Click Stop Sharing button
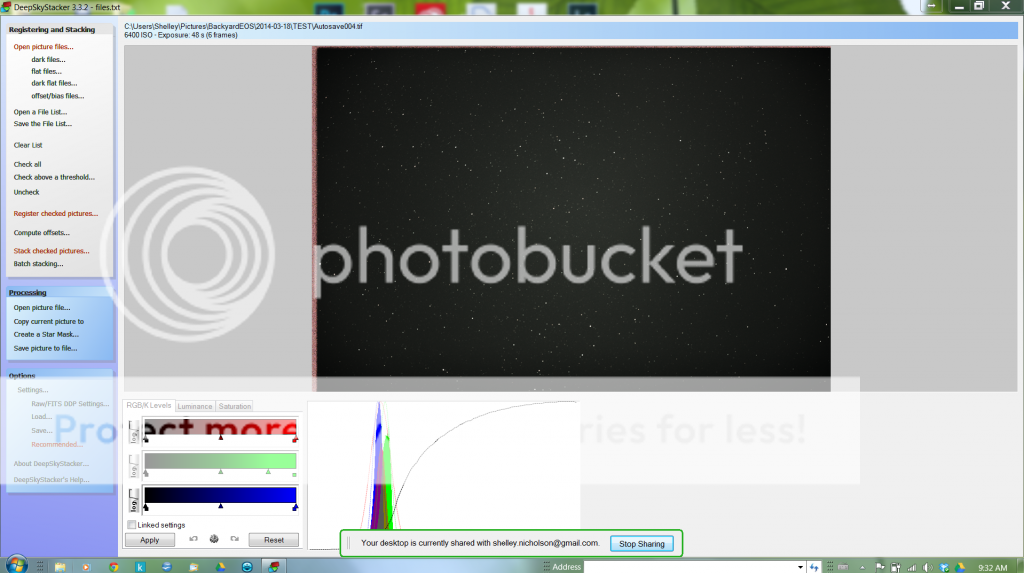Viewport: 1024px width, 573px height. pyautogui.click(x=641, y=544)
